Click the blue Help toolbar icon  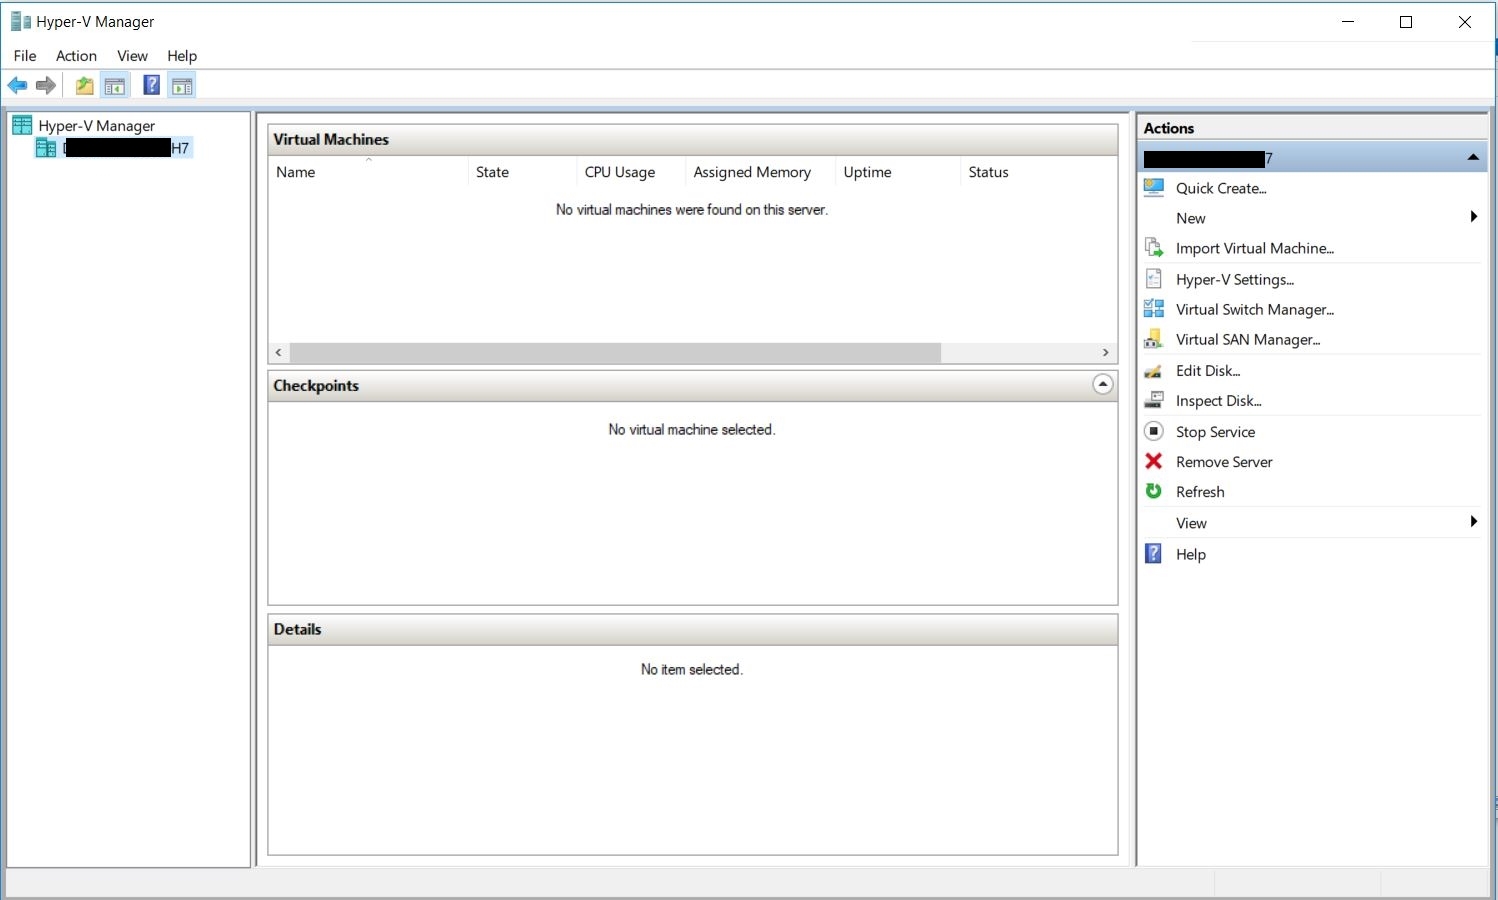(x=151, y=86)
